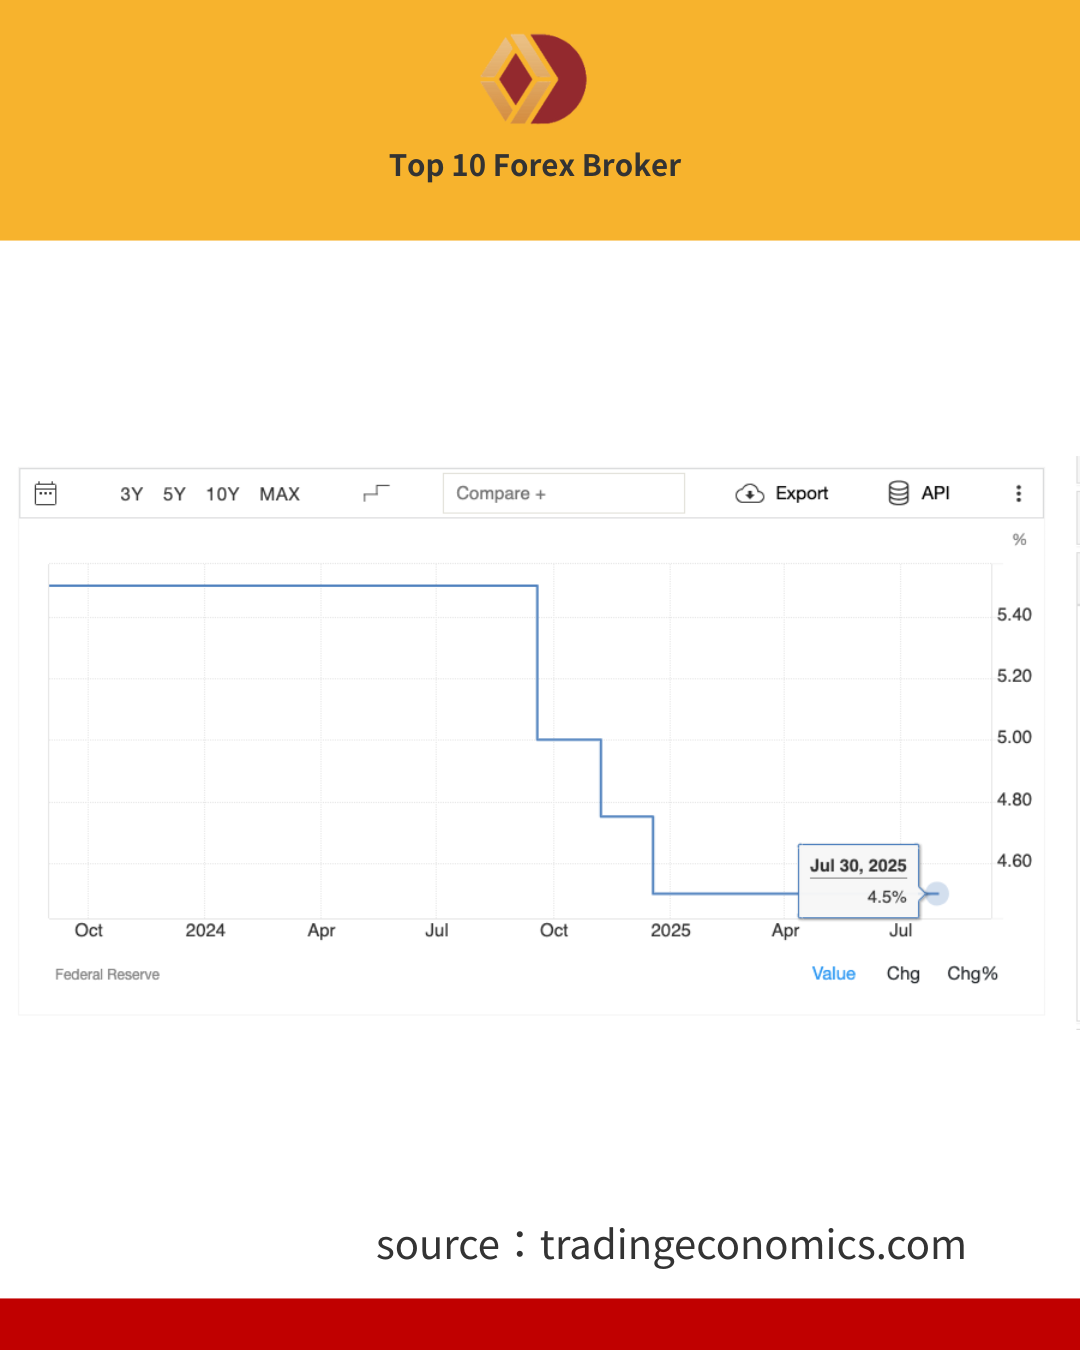
Task: Select the chart type step-line icon
Action: 376,492
